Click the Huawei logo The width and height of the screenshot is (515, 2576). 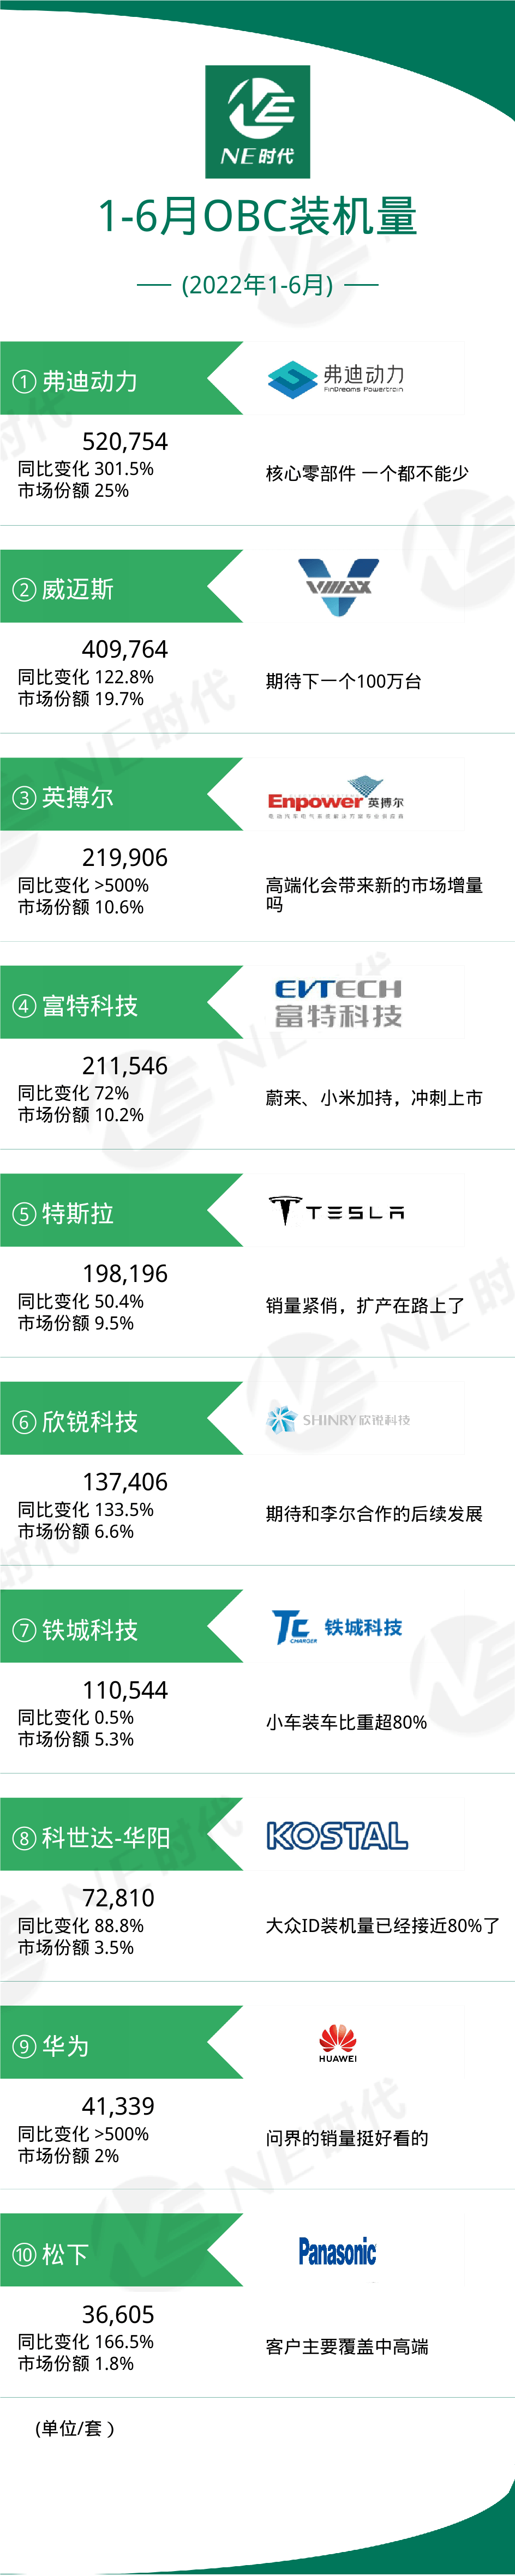pyautogui.click(x=338, y=2044)
